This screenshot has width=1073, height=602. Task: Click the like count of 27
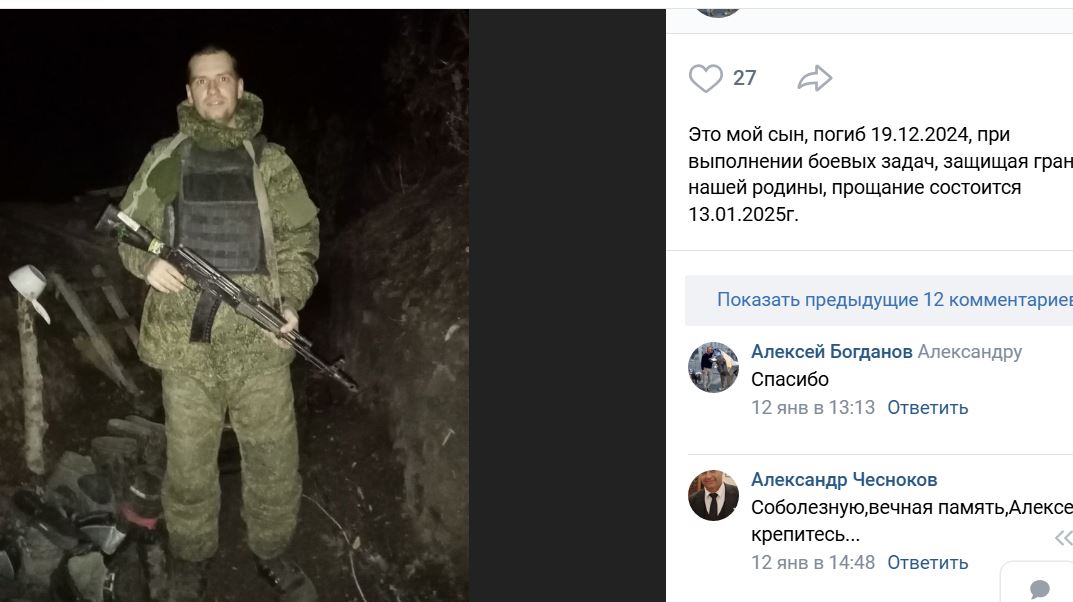[x=745, y=78]
